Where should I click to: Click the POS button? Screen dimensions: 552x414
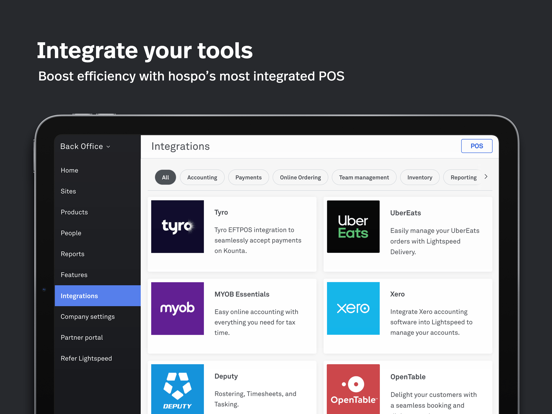point(477,146)
